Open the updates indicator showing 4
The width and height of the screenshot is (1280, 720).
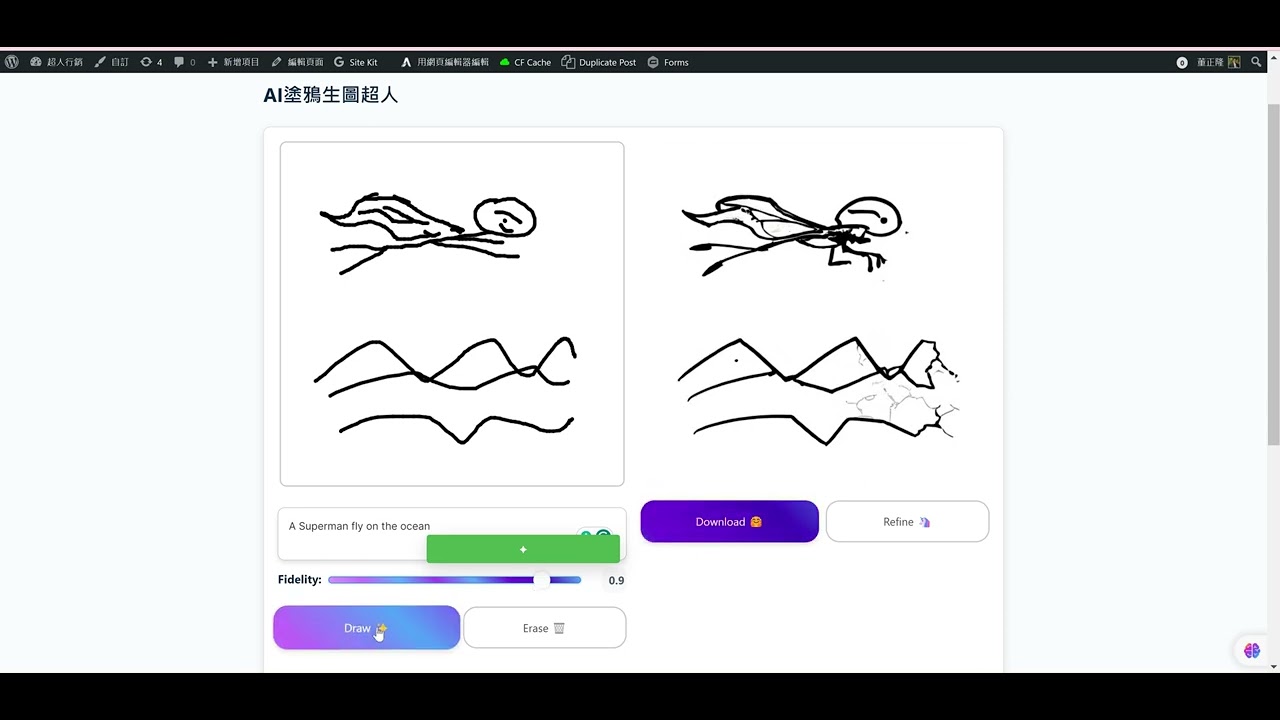(151, 62)
